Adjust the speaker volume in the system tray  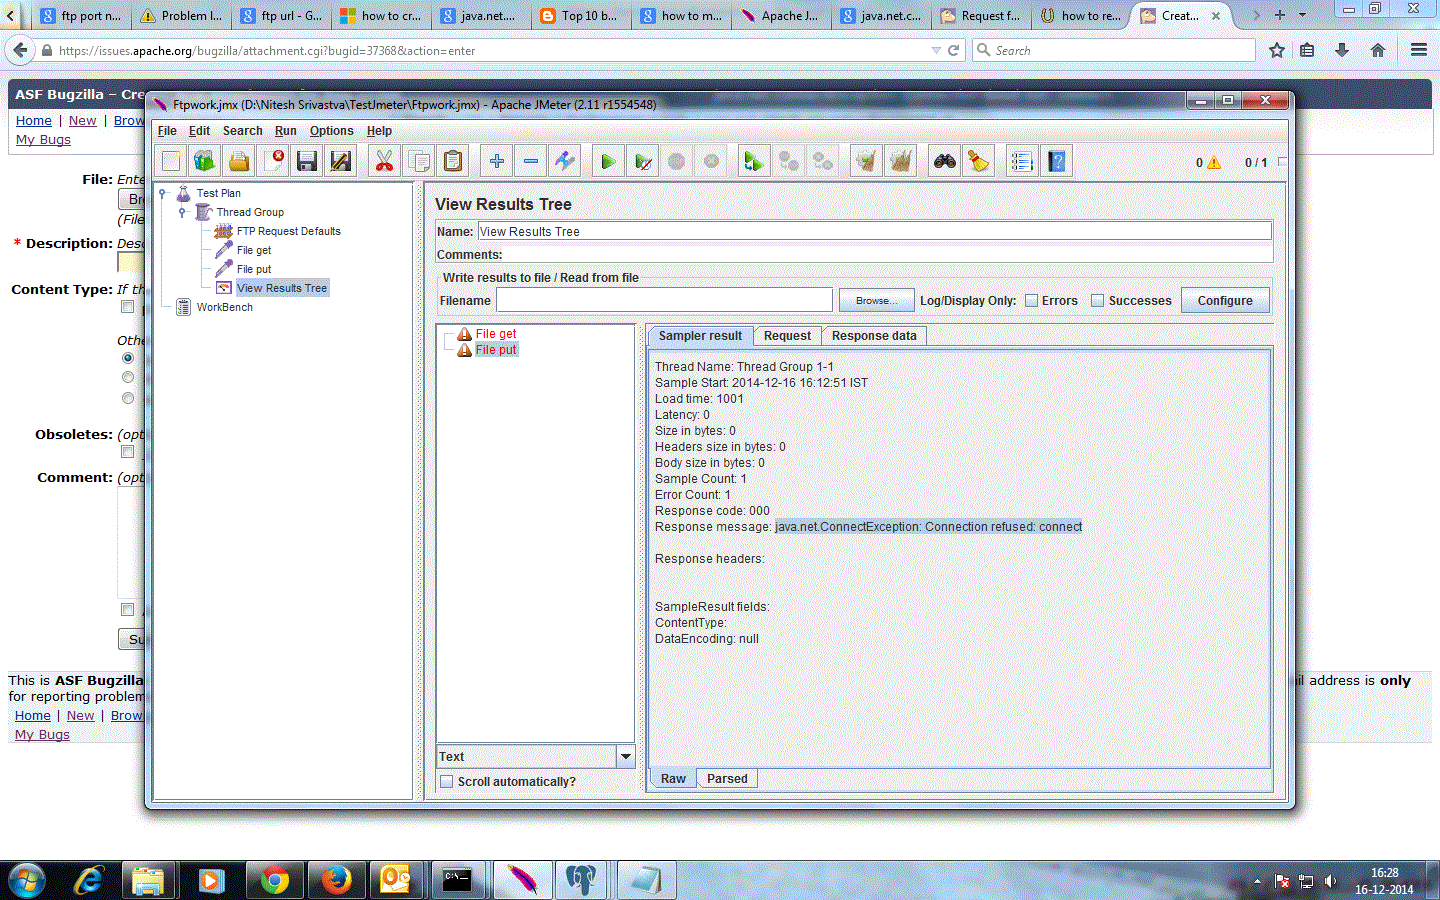click(1330, 881)
